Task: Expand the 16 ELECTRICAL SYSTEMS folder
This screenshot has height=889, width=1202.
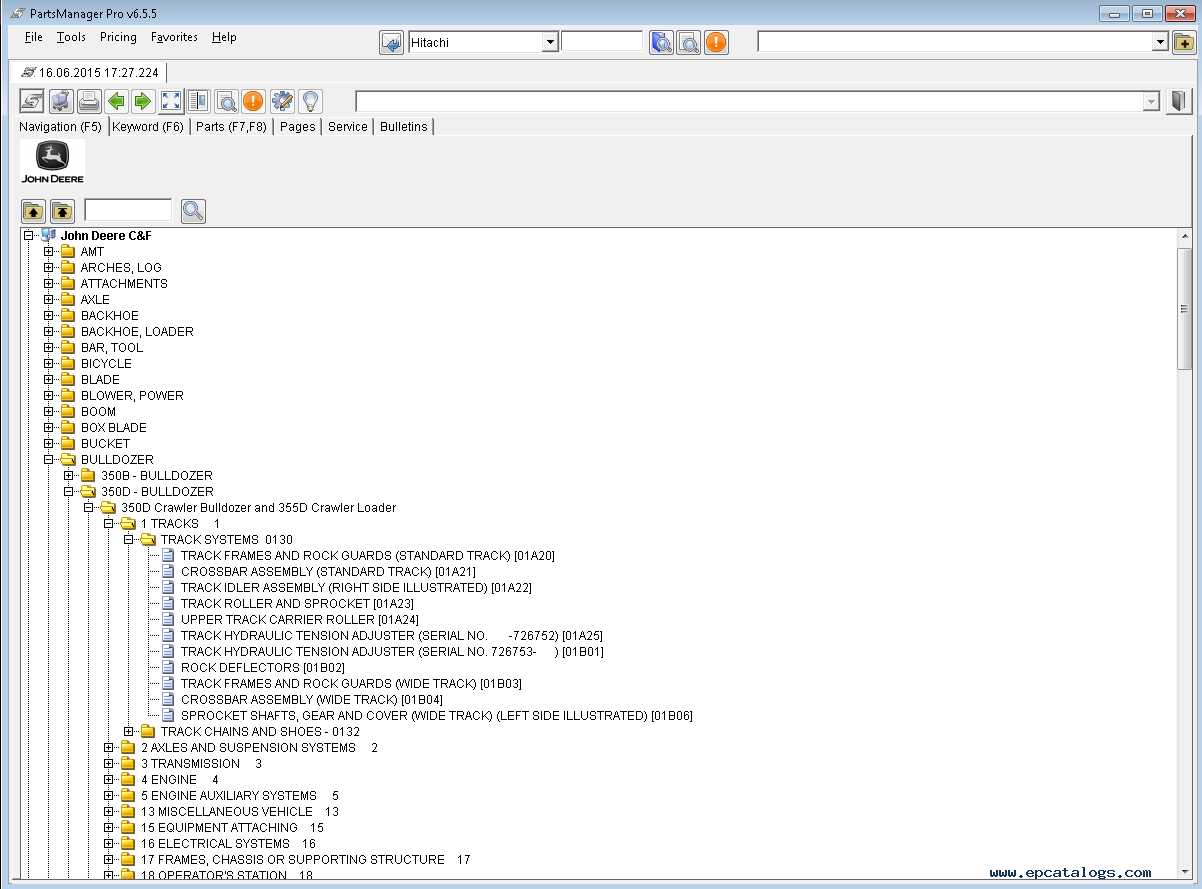Action: (x=108, y=844)
